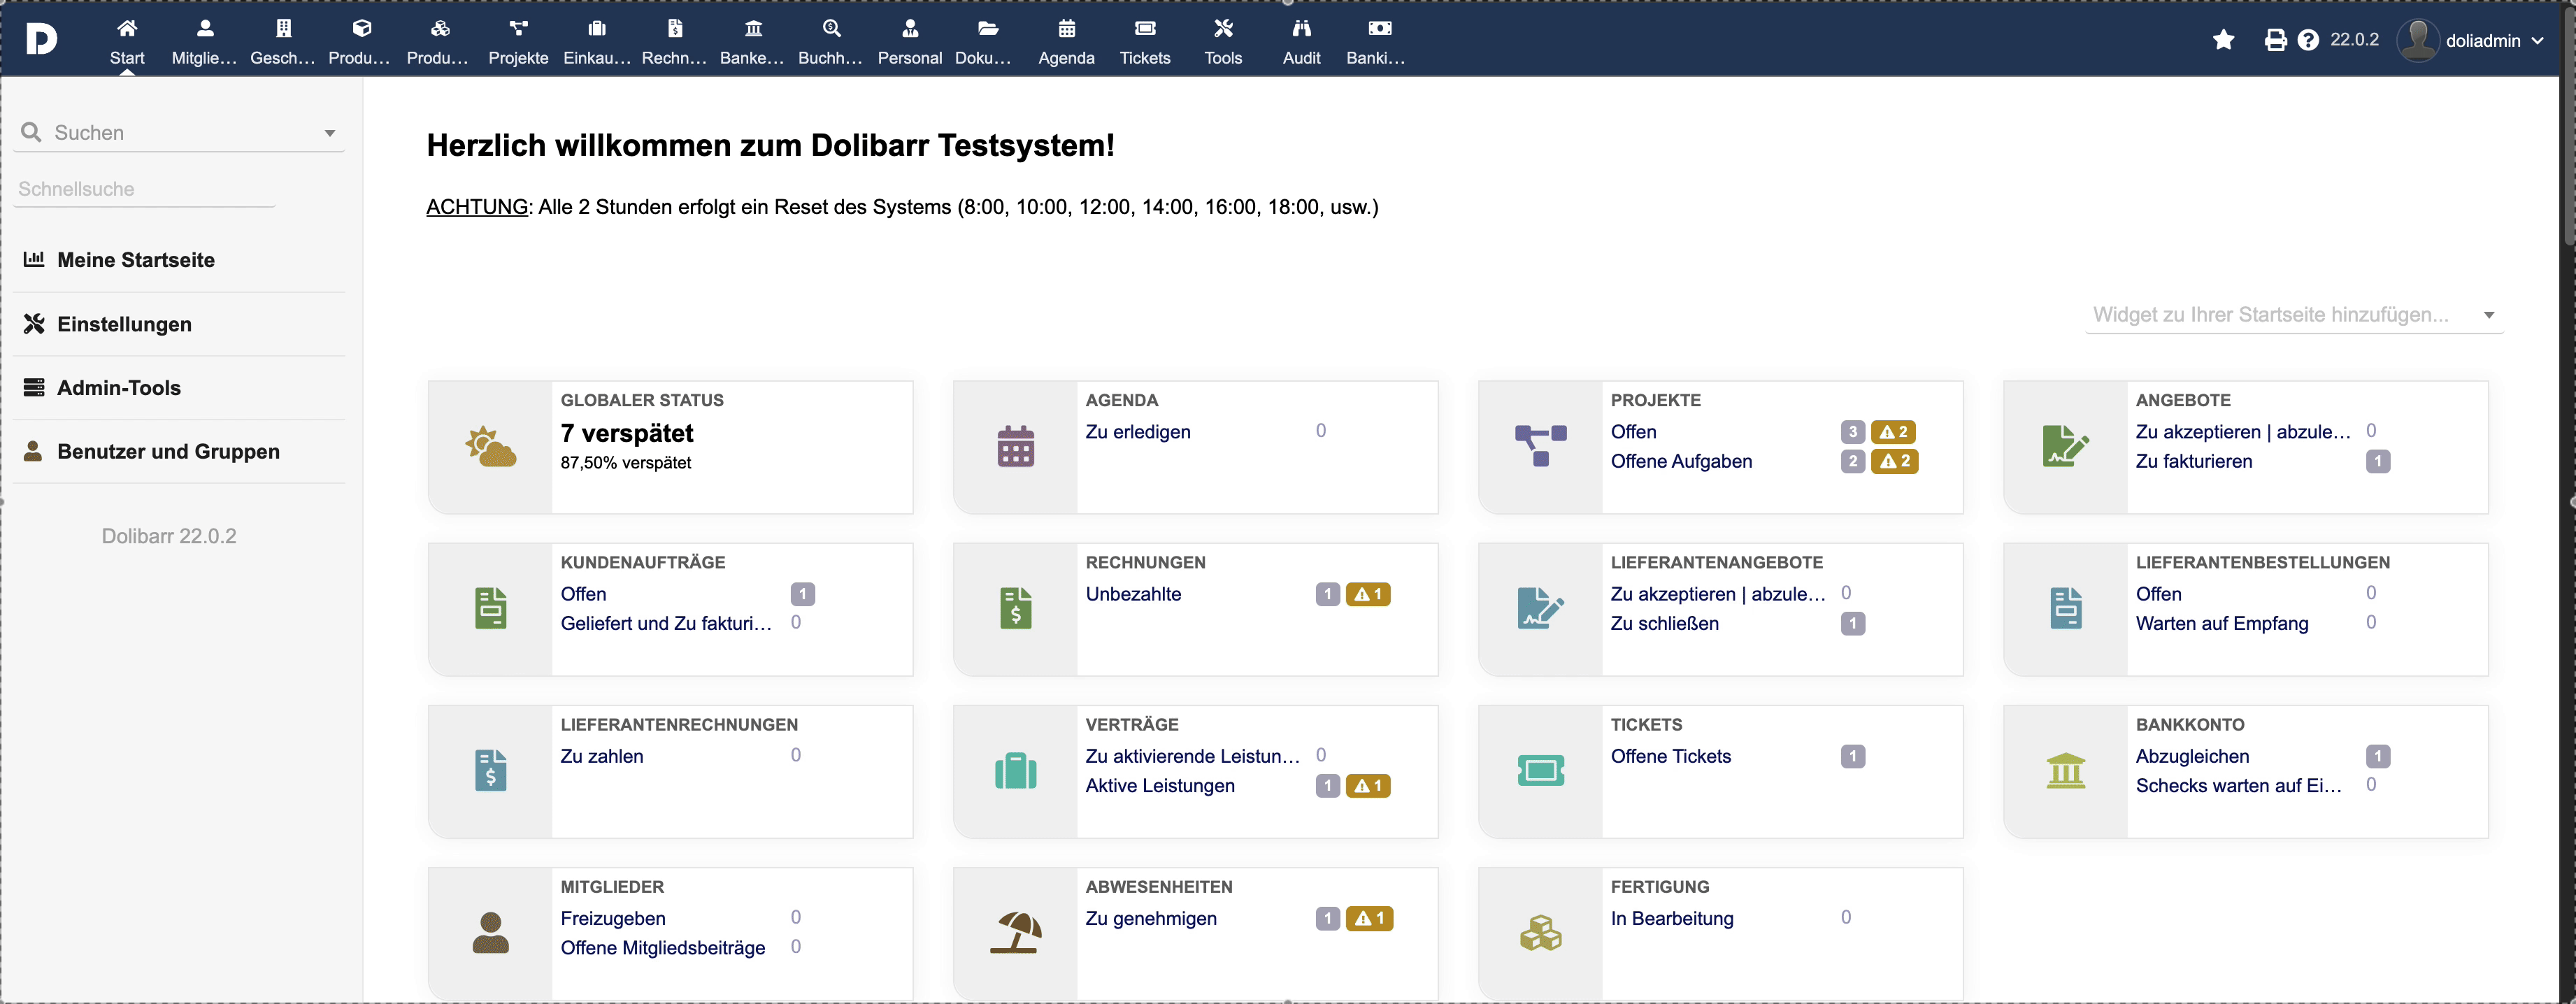Click the Abwesenheiten umbrella icon
This screenshot has width=2576, height=1004.
point(1015,933)
